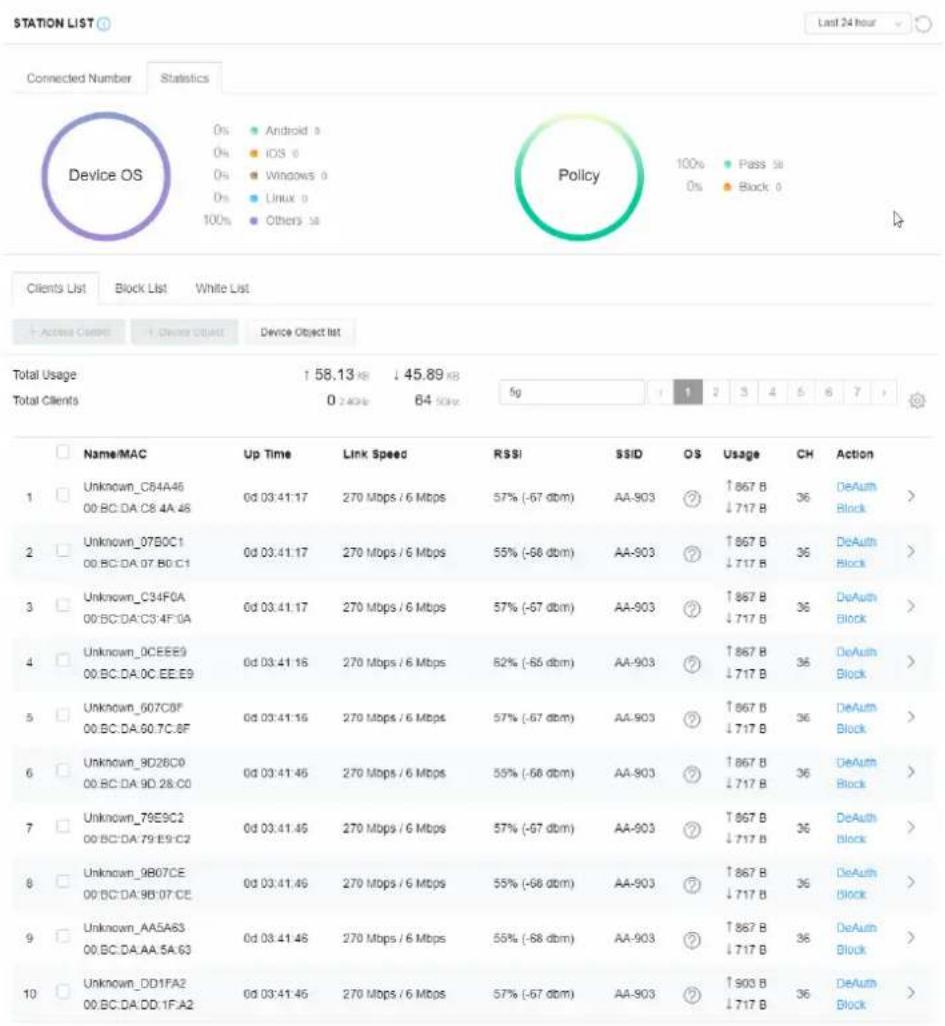Open the Clients List tab
This screenshot has width=945, height=1026.
(56, 289)
